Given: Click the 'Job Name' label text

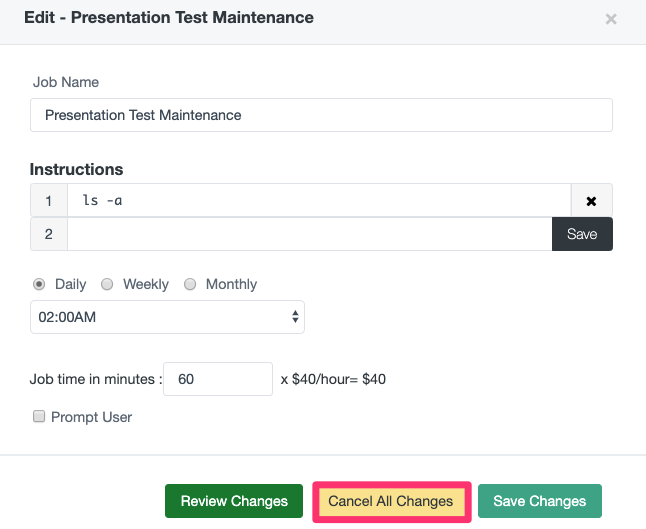Looking at the screenshot, I should click(x=66, y=82).
